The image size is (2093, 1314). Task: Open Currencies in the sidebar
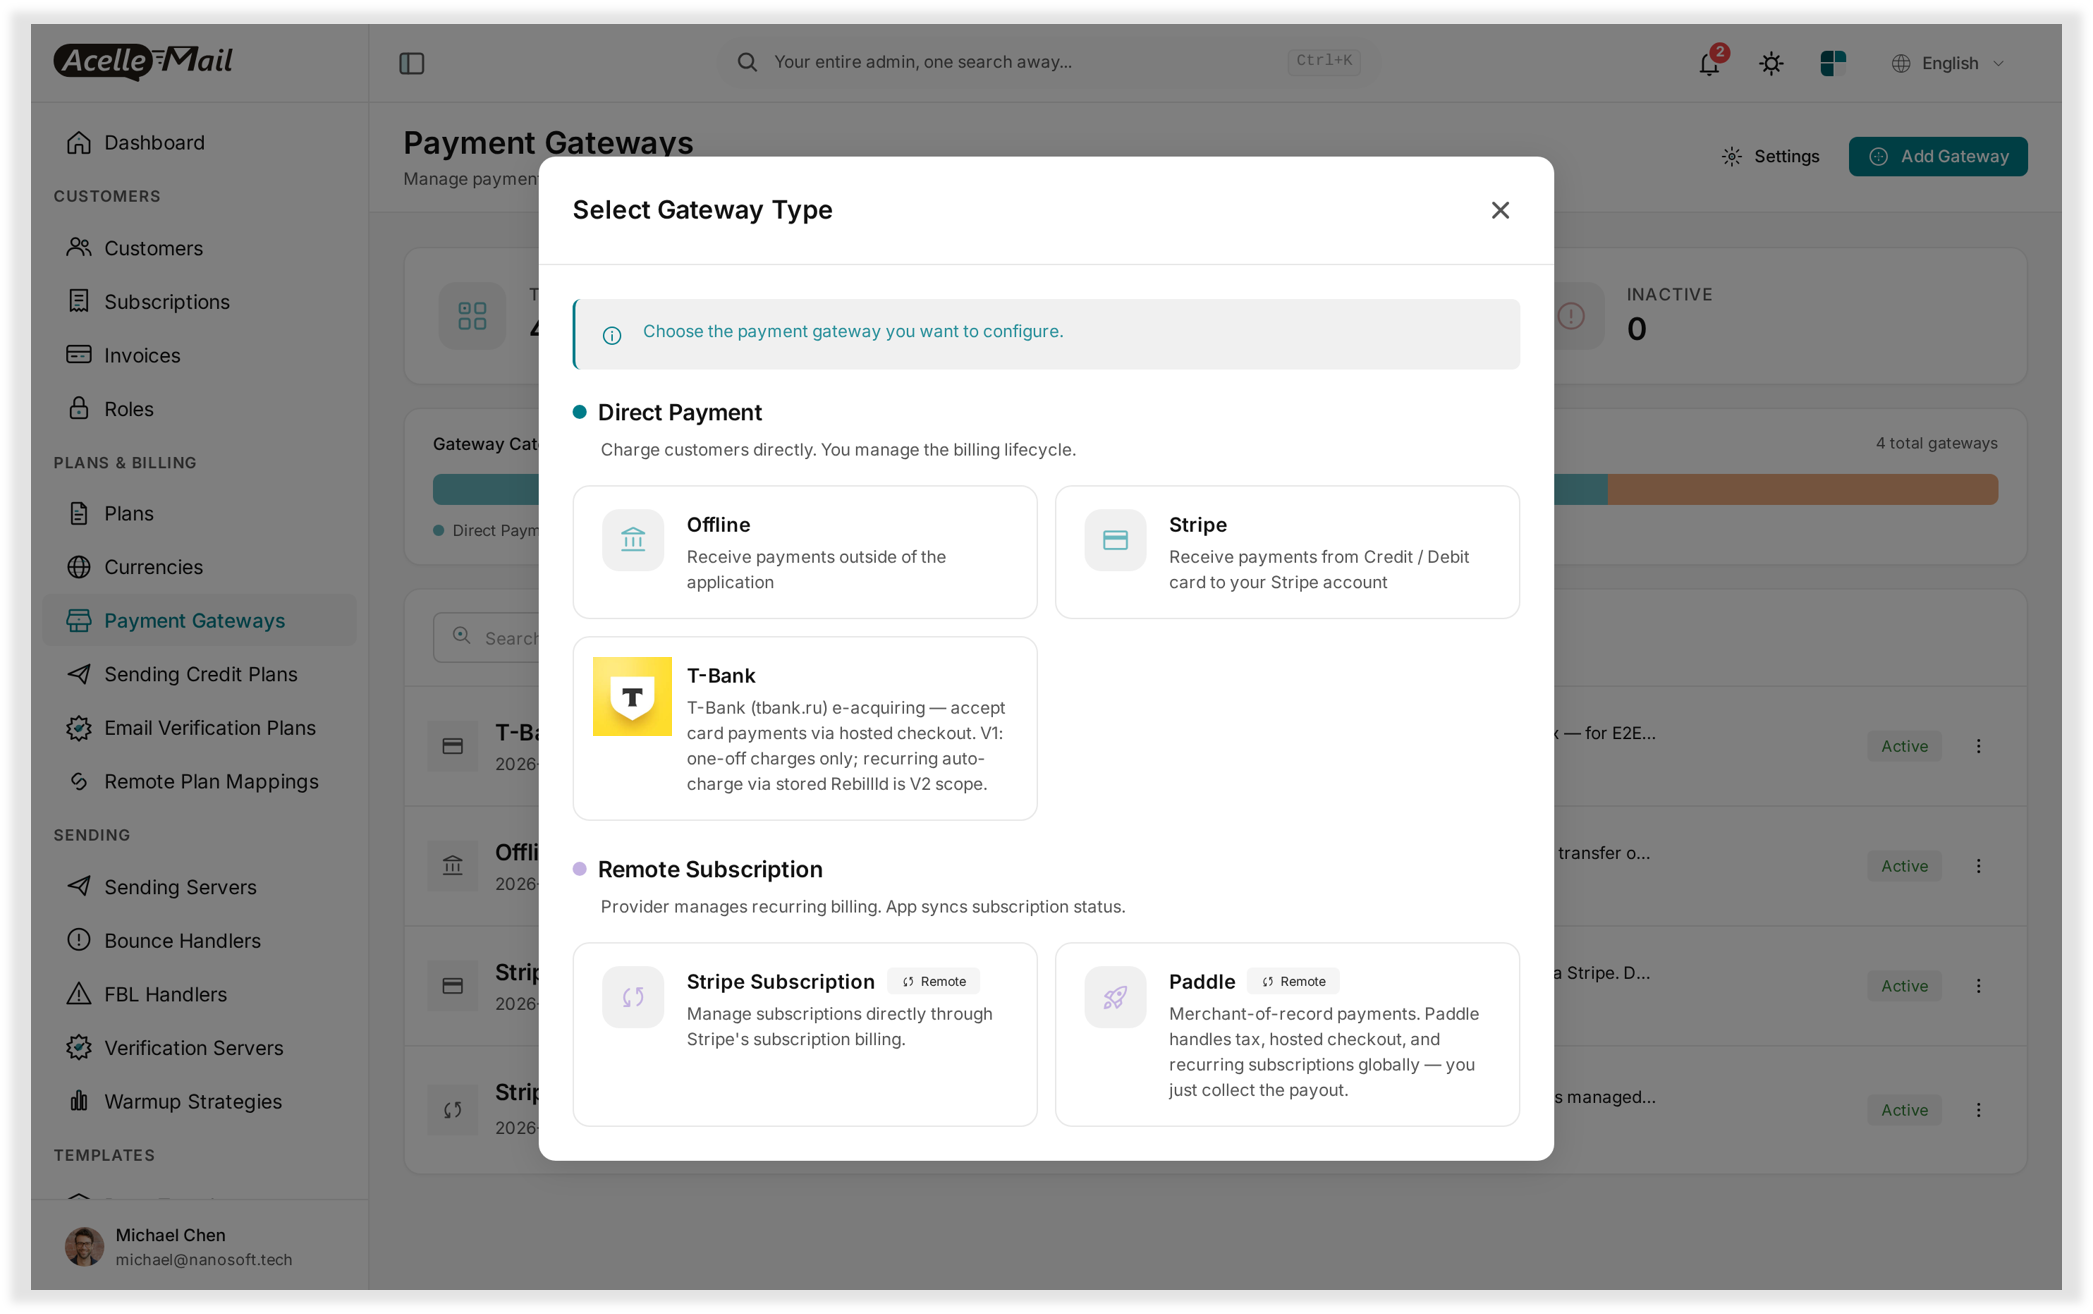pos(199,567)
